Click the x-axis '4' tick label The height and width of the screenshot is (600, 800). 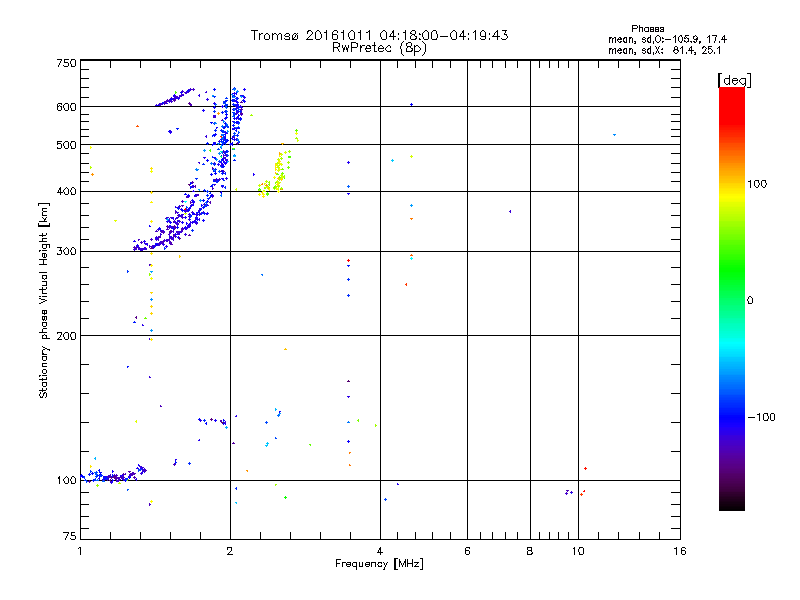[380, 551]
